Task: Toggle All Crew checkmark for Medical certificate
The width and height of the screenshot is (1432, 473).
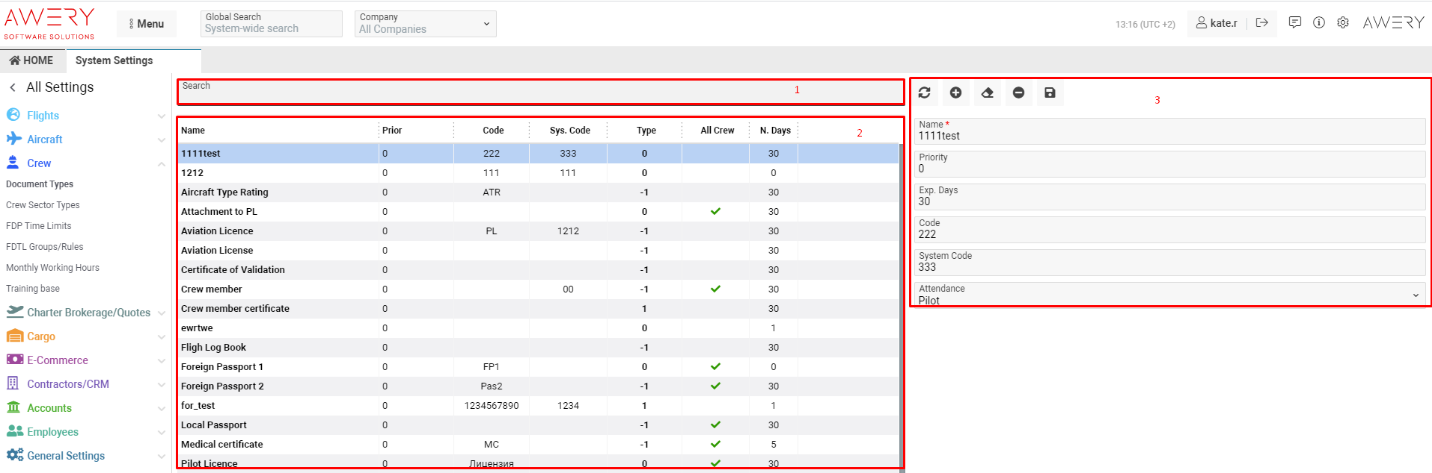Action: click(x=715, y=444)
